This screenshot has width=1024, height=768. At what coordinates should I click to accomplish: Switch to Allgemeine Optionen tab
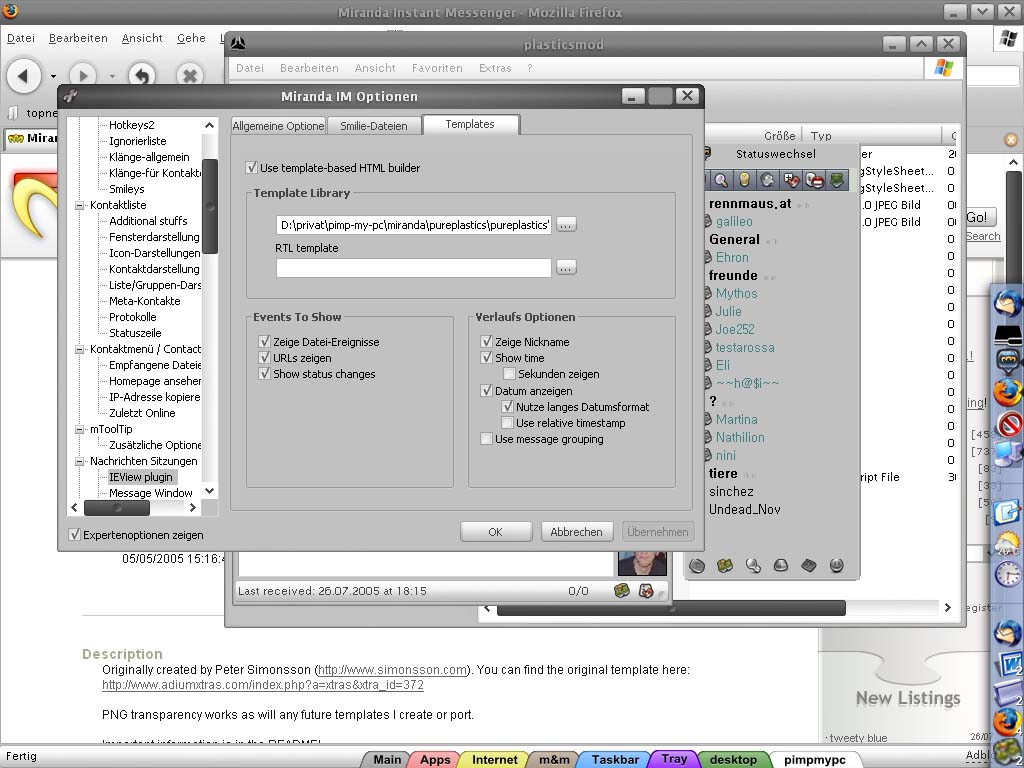click(x=279, y=126)
